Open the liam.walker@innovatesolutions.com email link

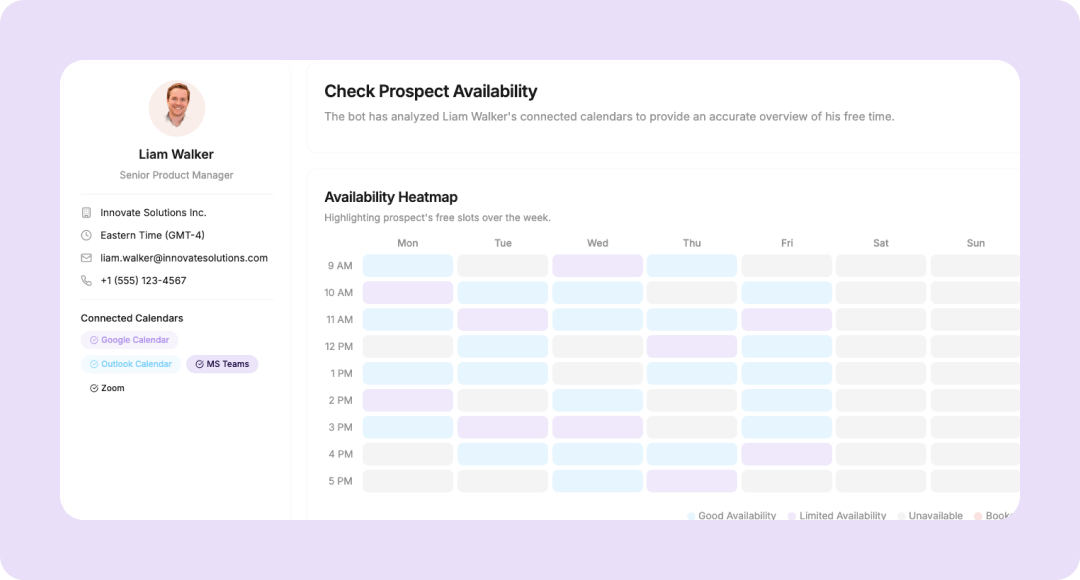point(184,258)
